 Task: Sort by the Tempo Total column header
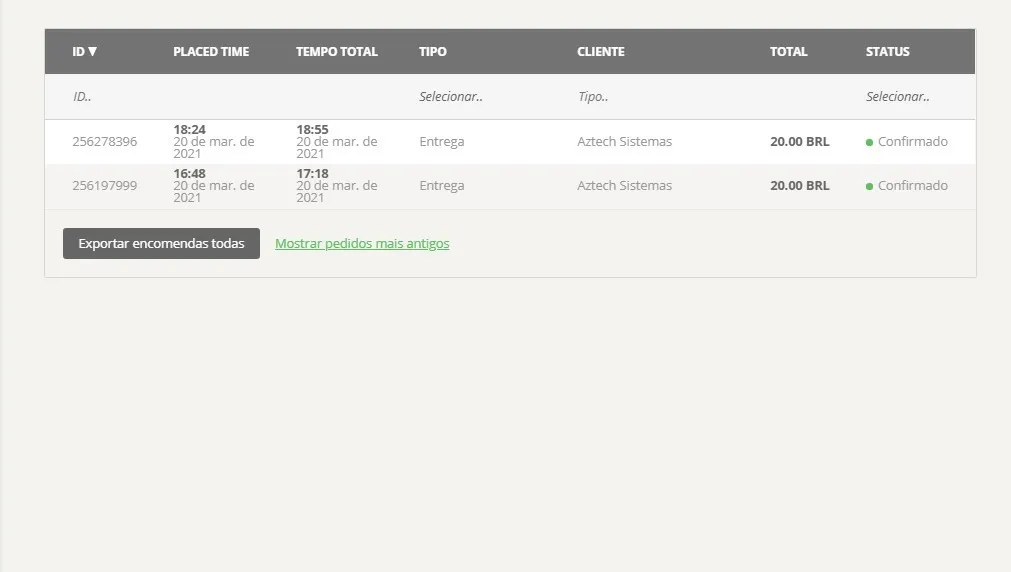click(x=336, y=52)
